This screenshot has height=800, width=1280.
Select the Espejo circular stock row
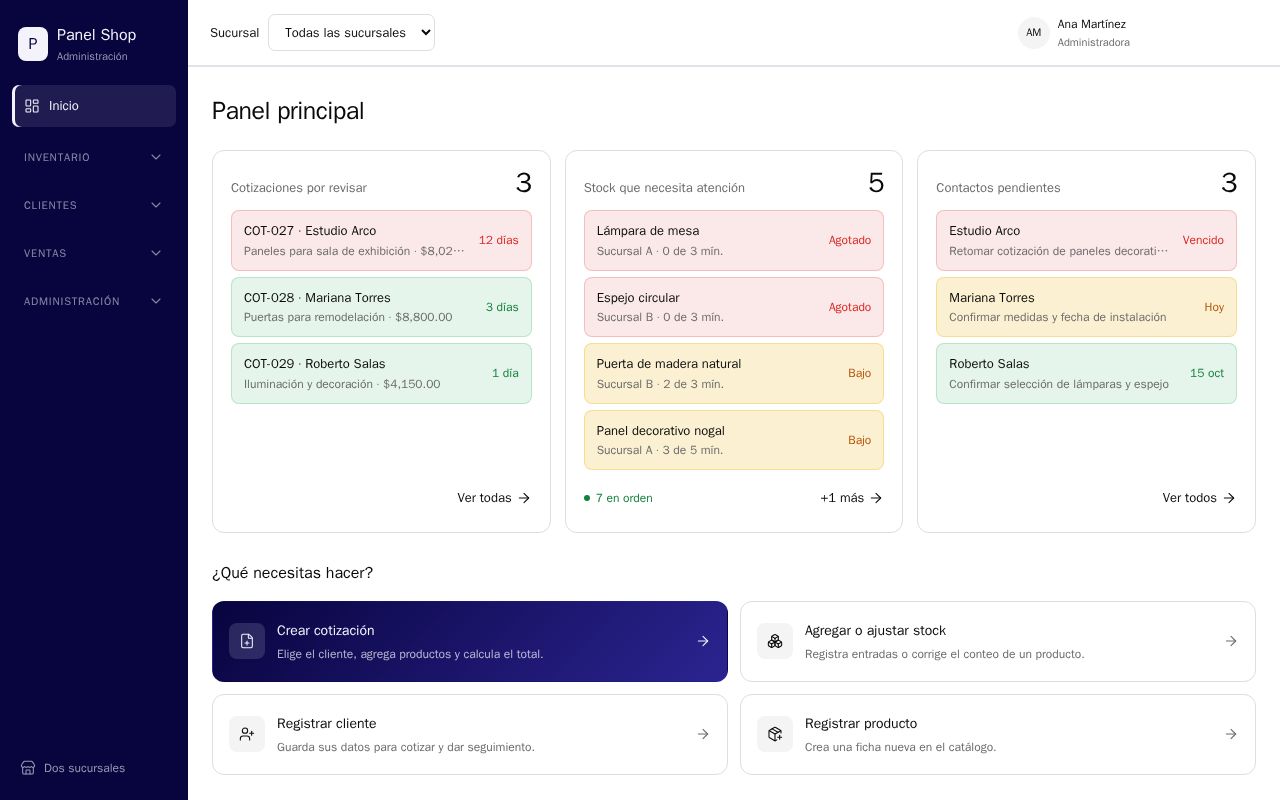[734, 307]
